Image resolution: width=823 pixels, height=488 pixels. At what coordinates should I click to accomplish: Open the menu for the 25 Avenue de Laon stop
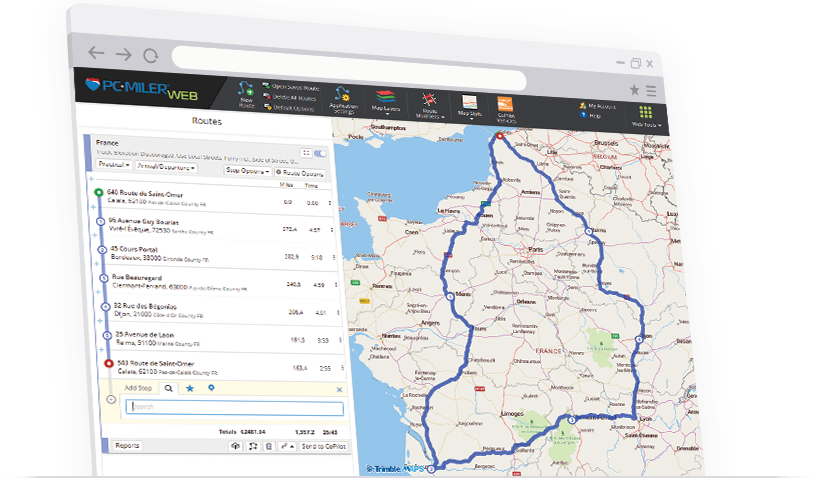(340, 340)
